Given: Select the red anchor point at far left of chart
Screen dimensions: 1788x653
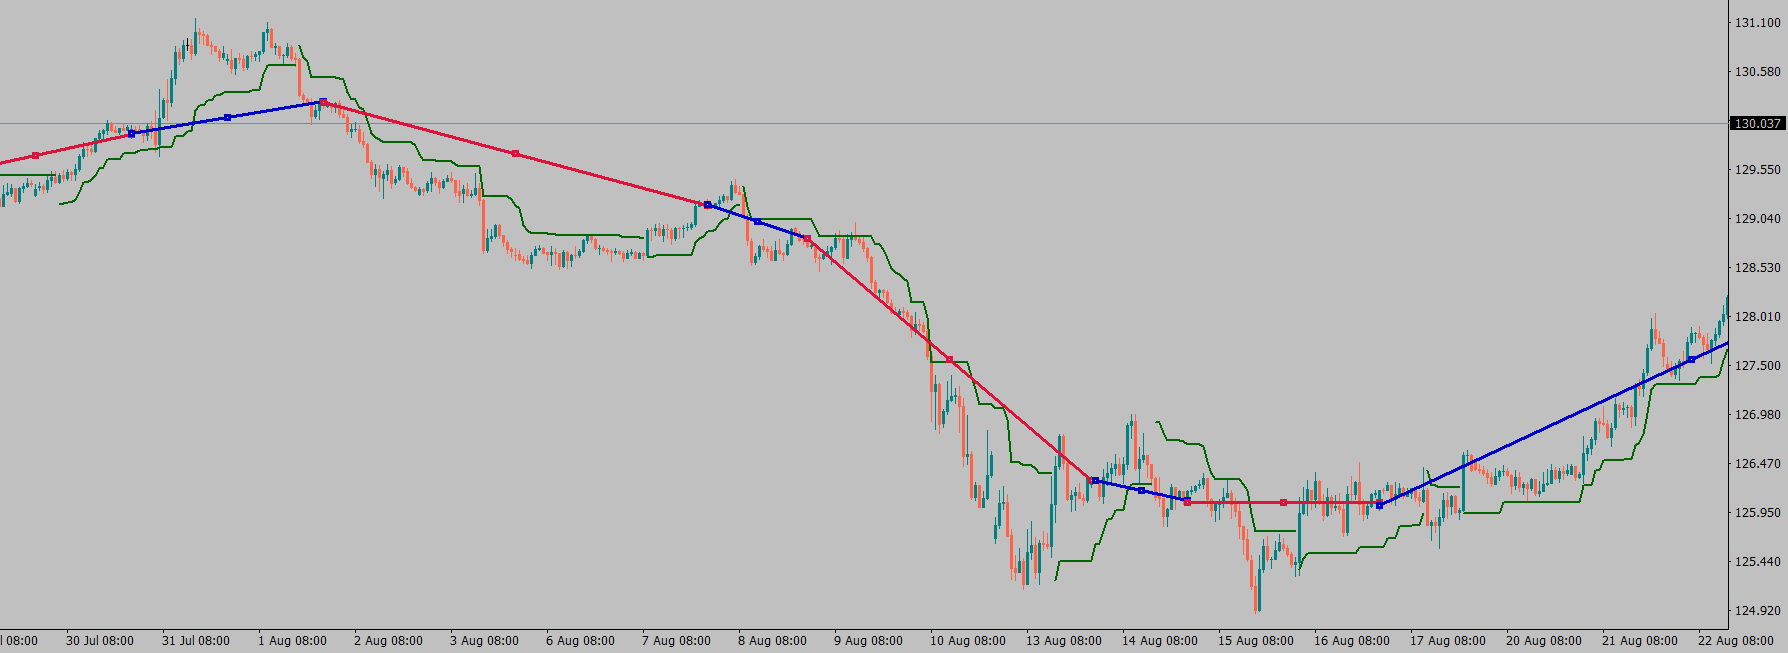Looking at the screenshot, I should coord(36,155).
